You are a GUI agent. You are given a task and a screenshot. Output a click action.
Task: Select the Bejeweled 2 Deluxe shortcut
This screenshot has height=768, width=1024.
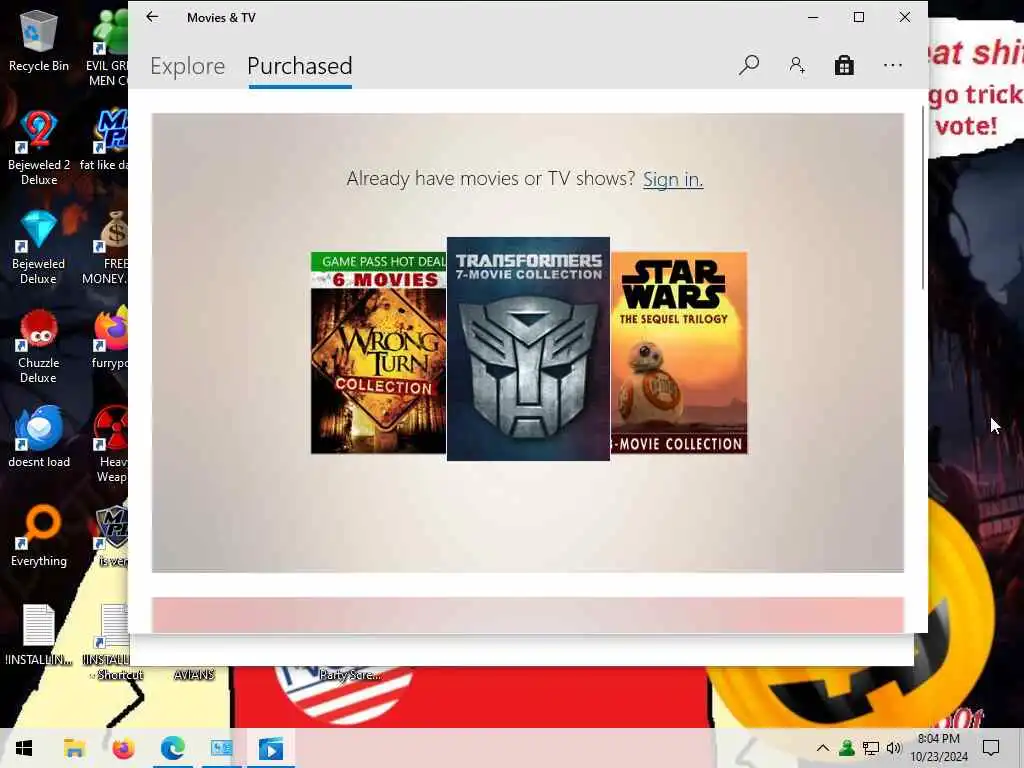coord(39,148)
